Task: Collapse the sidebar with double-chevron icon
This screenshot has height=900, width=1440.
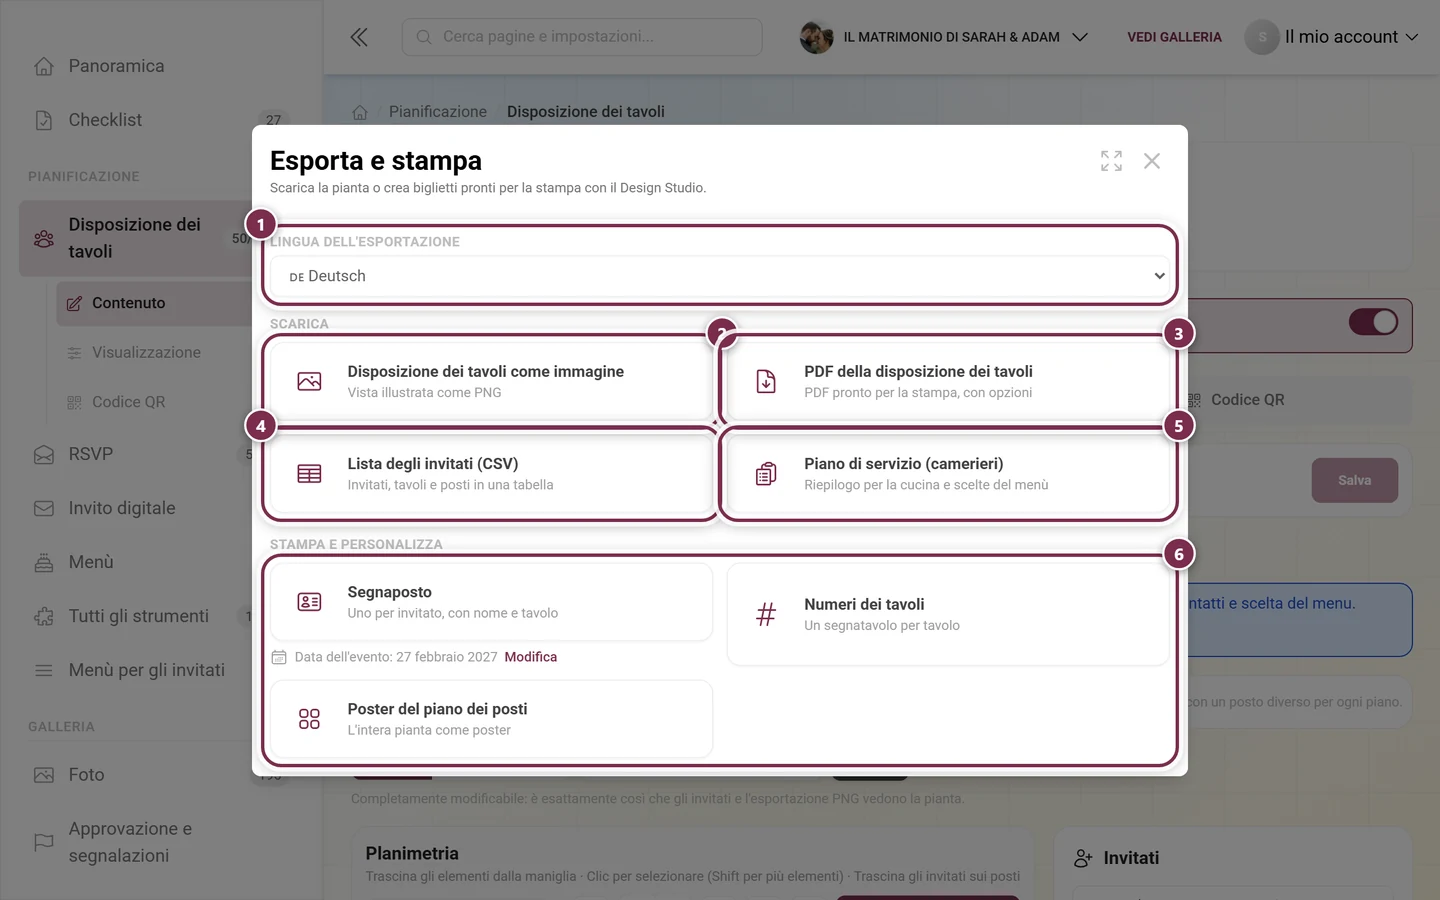Action: click(359, 37)
